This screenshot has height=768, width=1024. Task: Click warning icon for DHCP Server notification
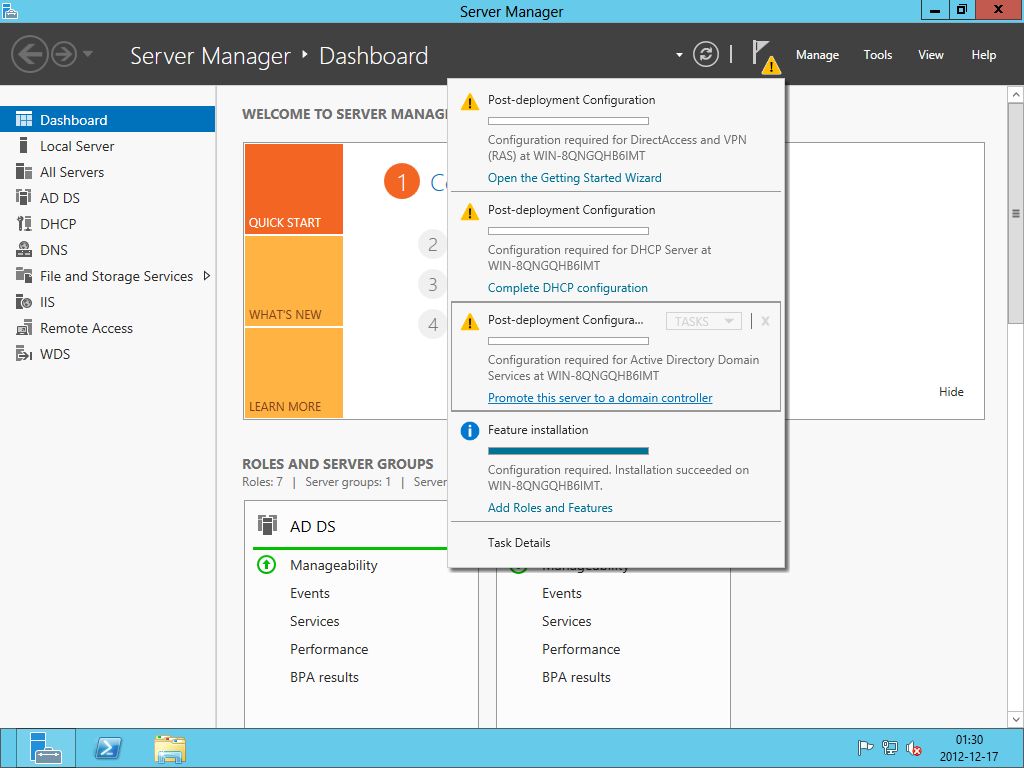click(470, 212)
